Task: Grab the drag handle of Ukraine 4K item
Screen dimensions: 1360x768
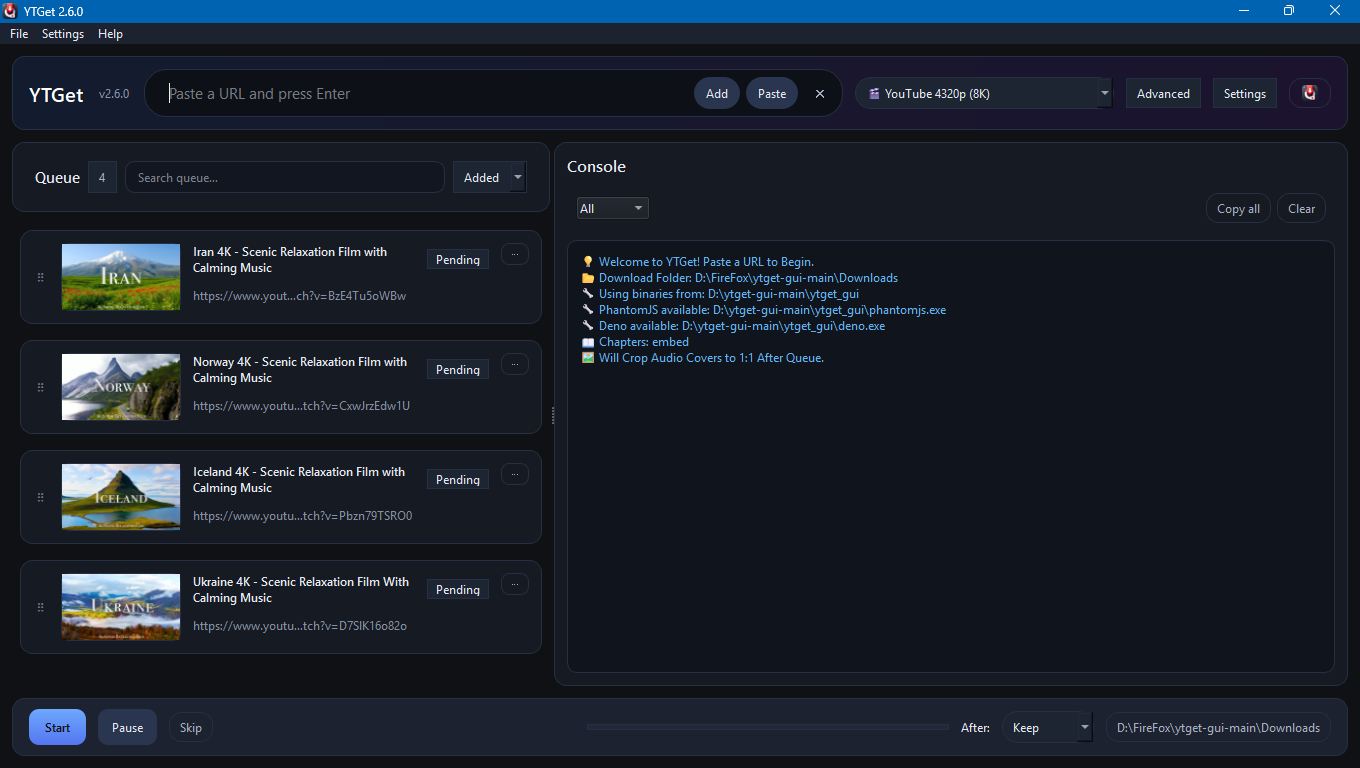Action: (40, 607)
